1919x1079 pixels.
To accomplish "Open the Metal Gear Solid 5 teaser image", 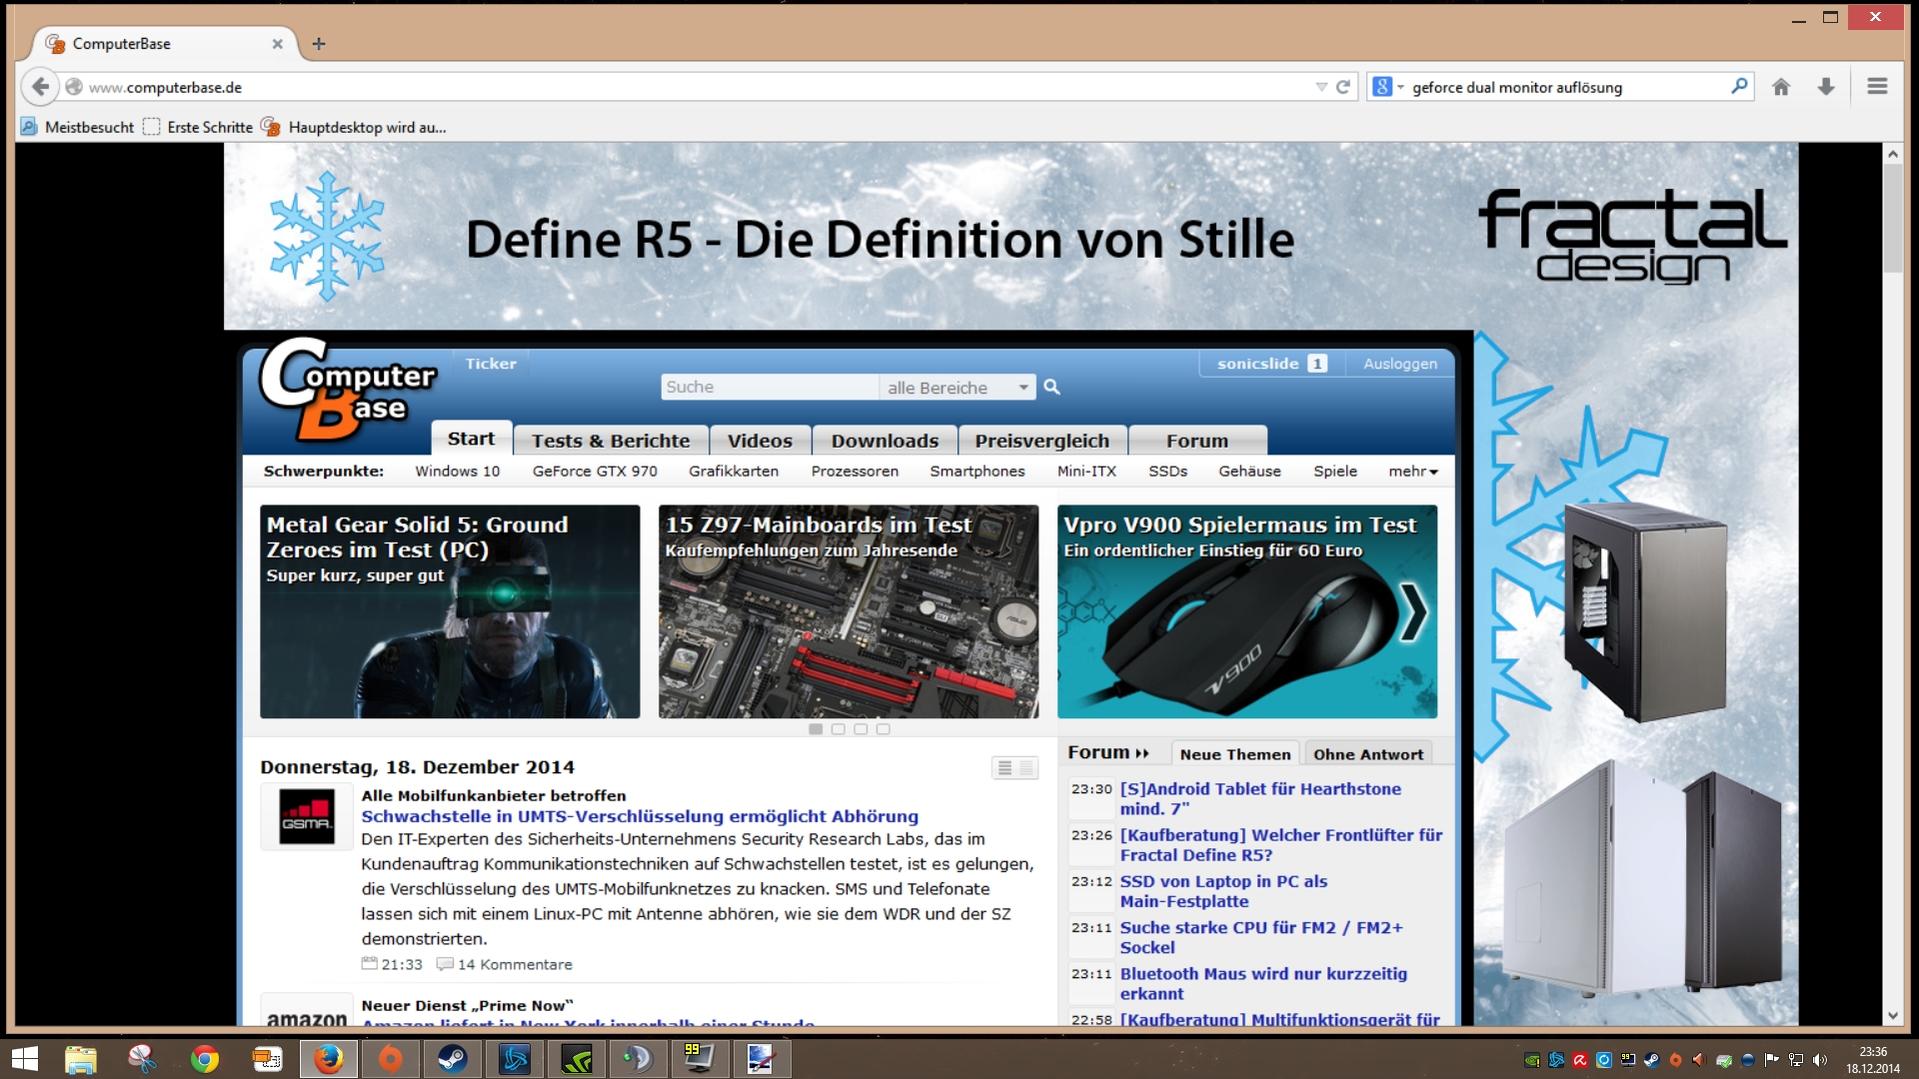I will [x=450, y=611].
